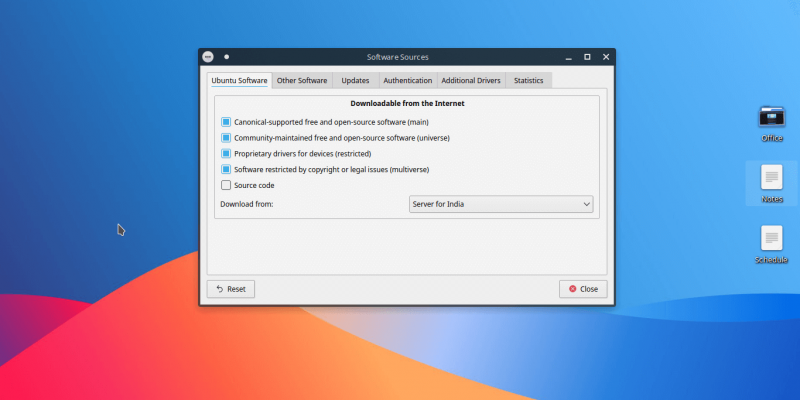Switch to the Other Software tab
Viewport: 800px width, 400px height.
pos(302,81)
